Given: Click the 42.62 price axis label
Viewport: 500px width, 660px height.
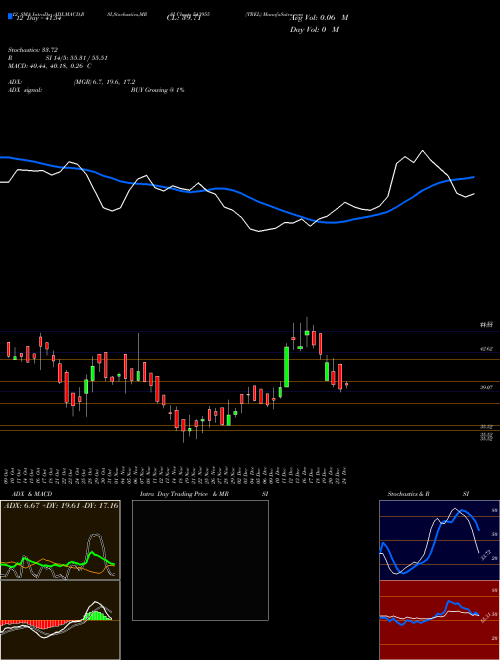Looking at the screenshot, I should pos(486,349).
